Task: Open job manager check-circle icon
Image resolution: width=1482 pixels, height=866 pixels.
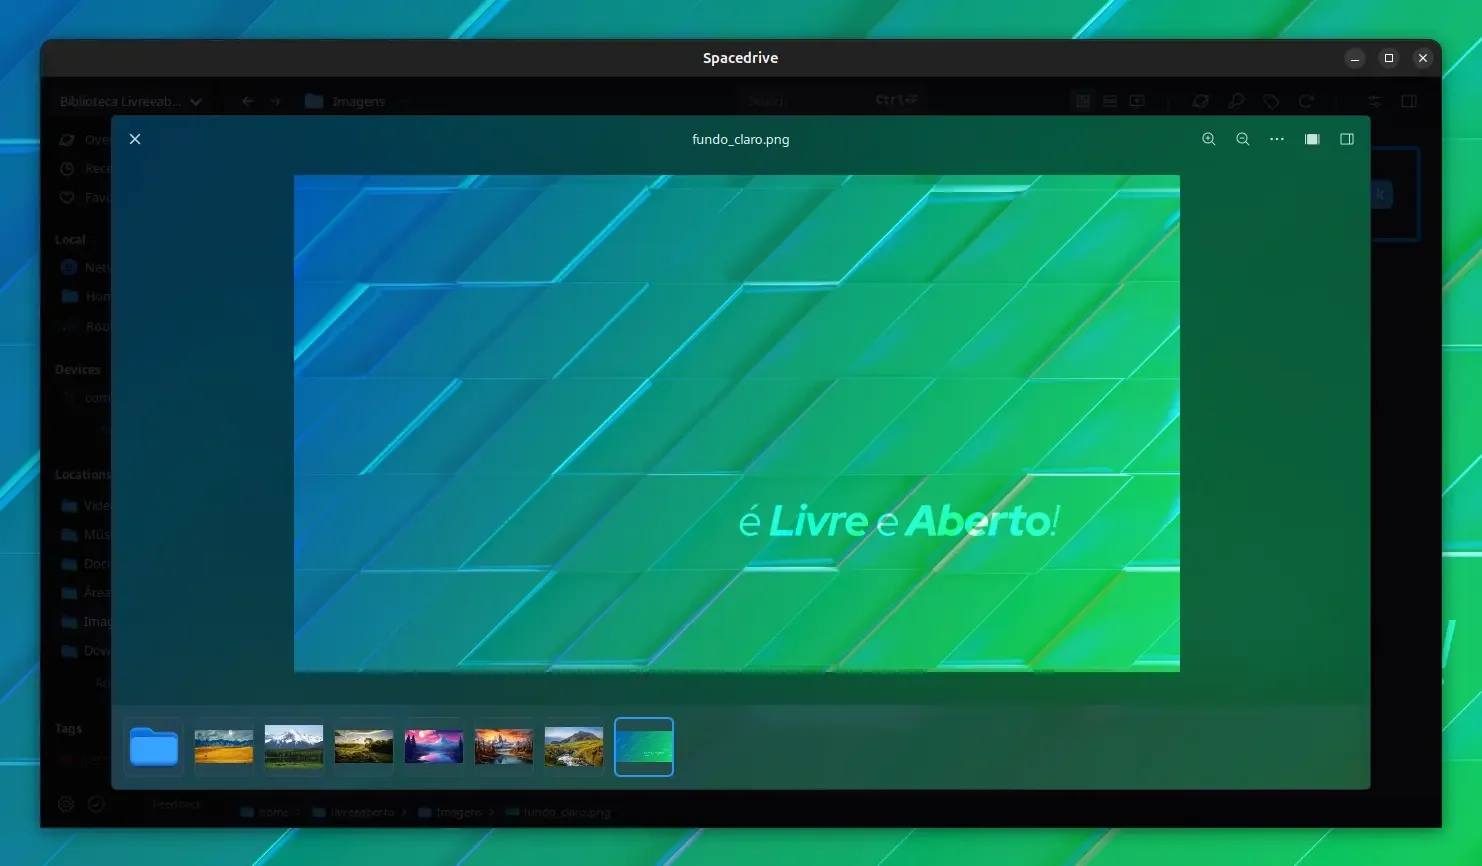Action: point(96,804)
